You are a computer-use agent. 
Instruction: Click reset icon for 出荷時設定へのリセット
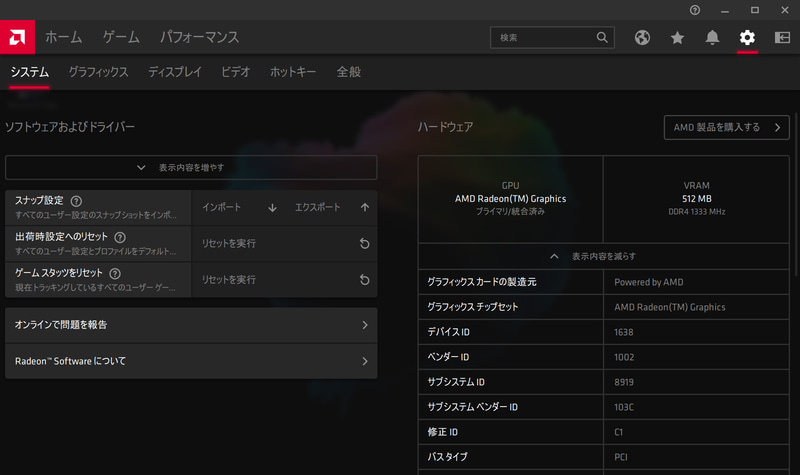364,243
